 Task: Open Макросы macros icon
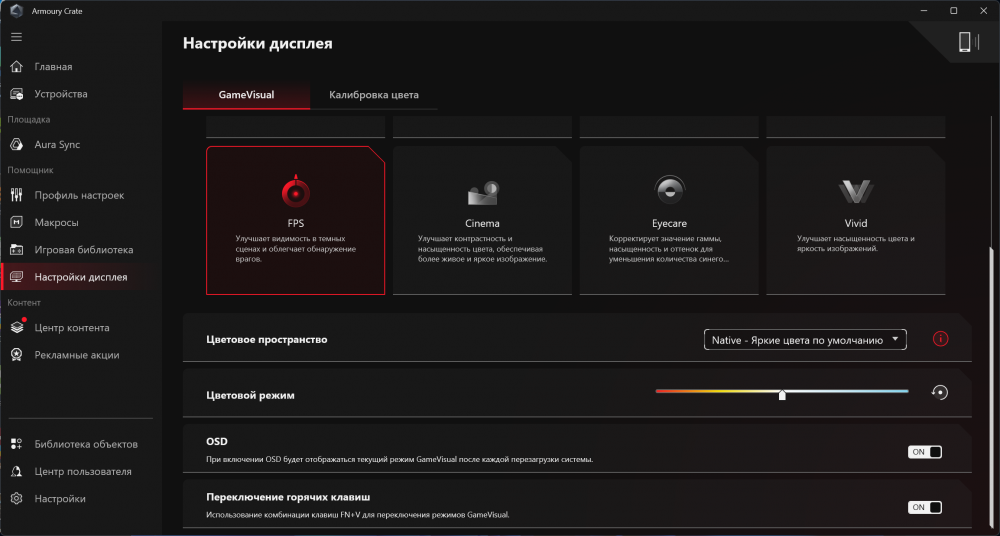click(x=16, y=222)
